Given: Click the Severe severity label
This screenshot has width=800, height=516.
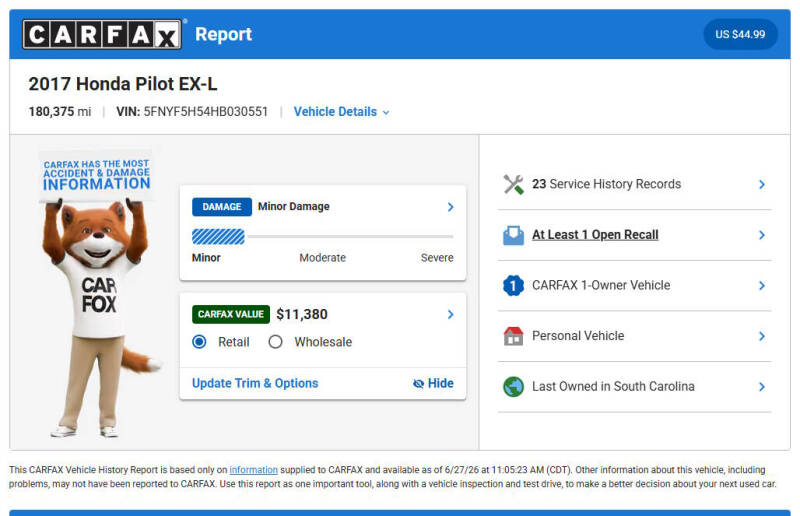Looking at the screenshot, I should pos(437,258).
